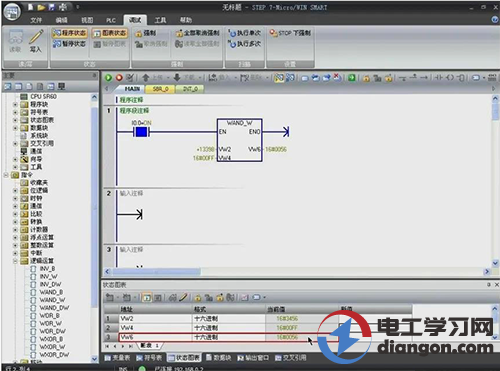Click the compile icon in editor toolbar

pos(130,78)
